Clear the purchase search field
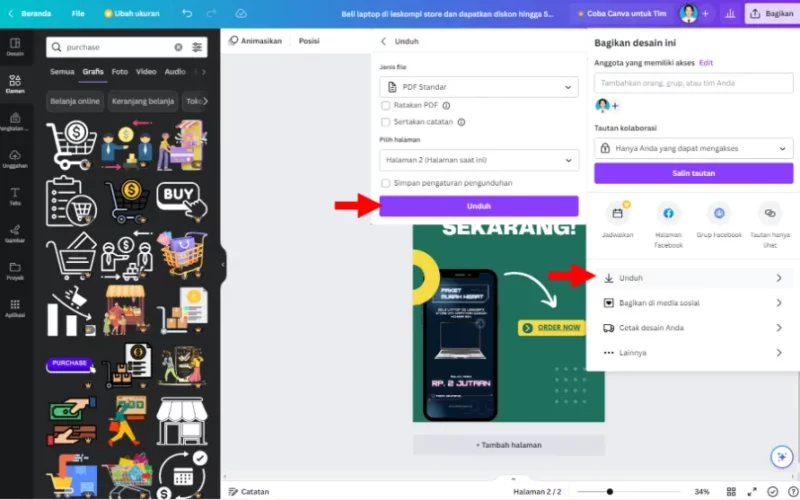 tap(178, 47)
